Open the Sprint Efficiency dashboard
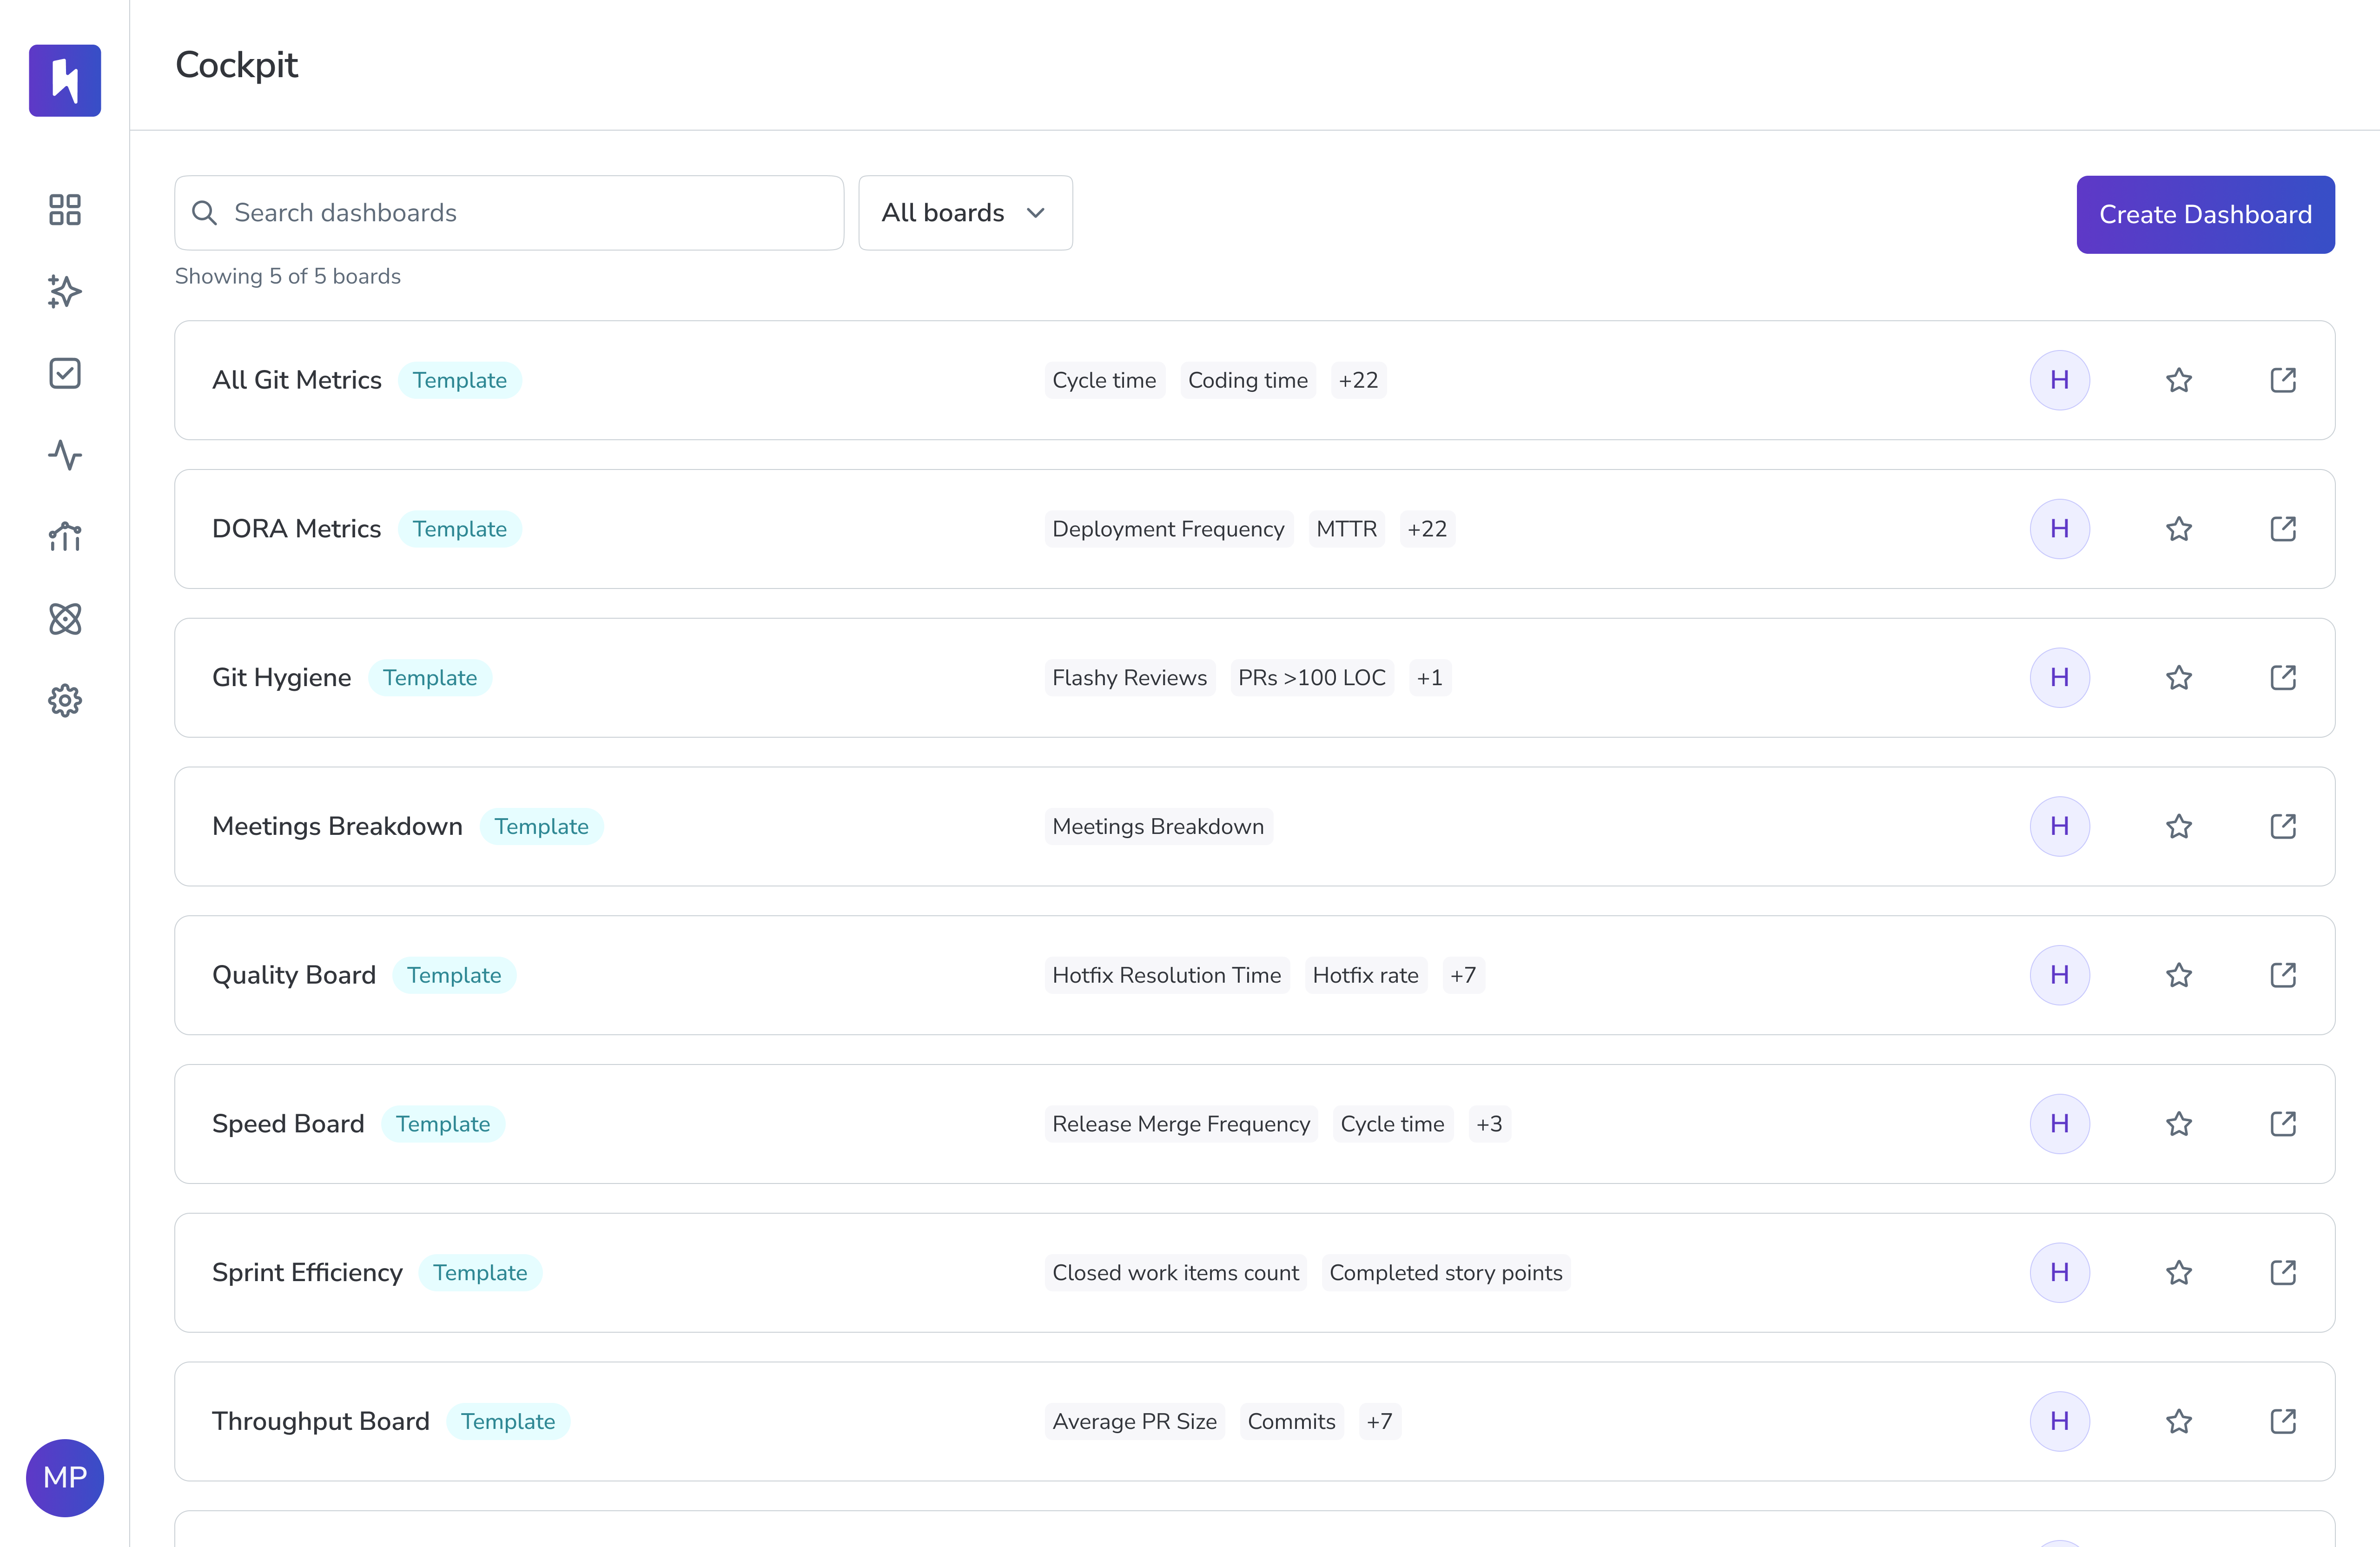The width and height of the screenshot is (2380, 1547). point(307,1273)
